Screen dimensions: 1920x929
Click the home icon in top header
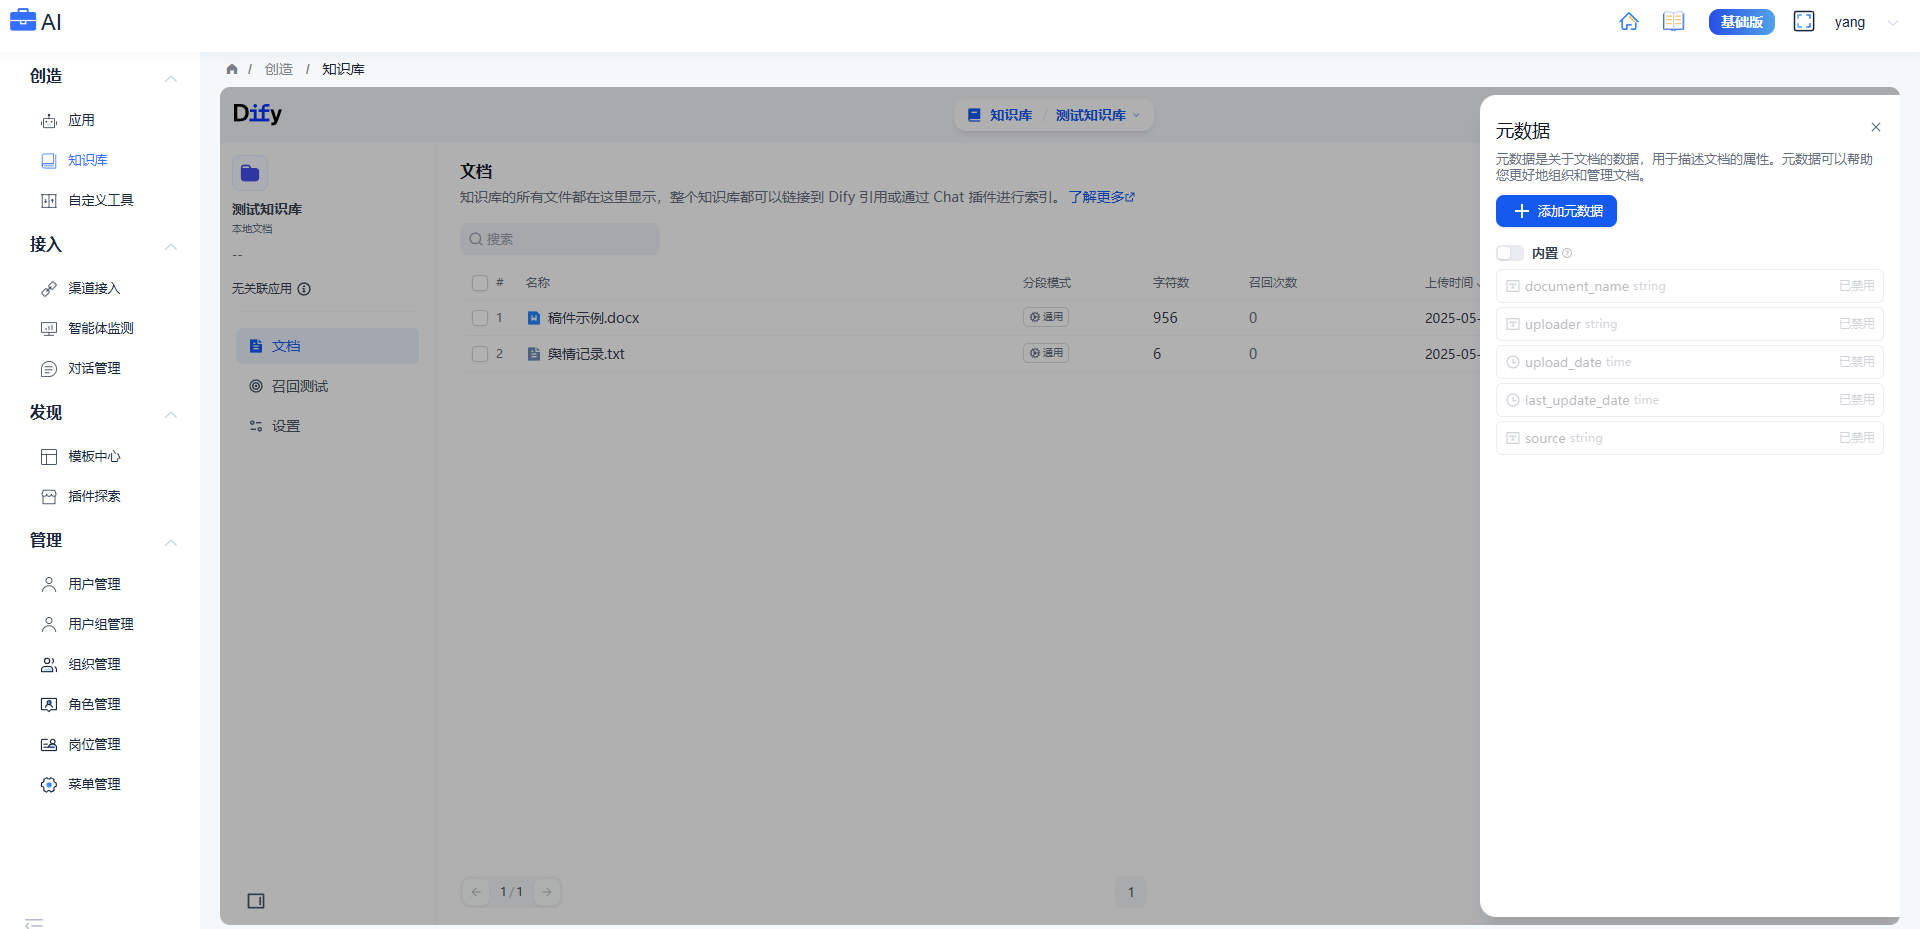click(x=1629, y=22)
